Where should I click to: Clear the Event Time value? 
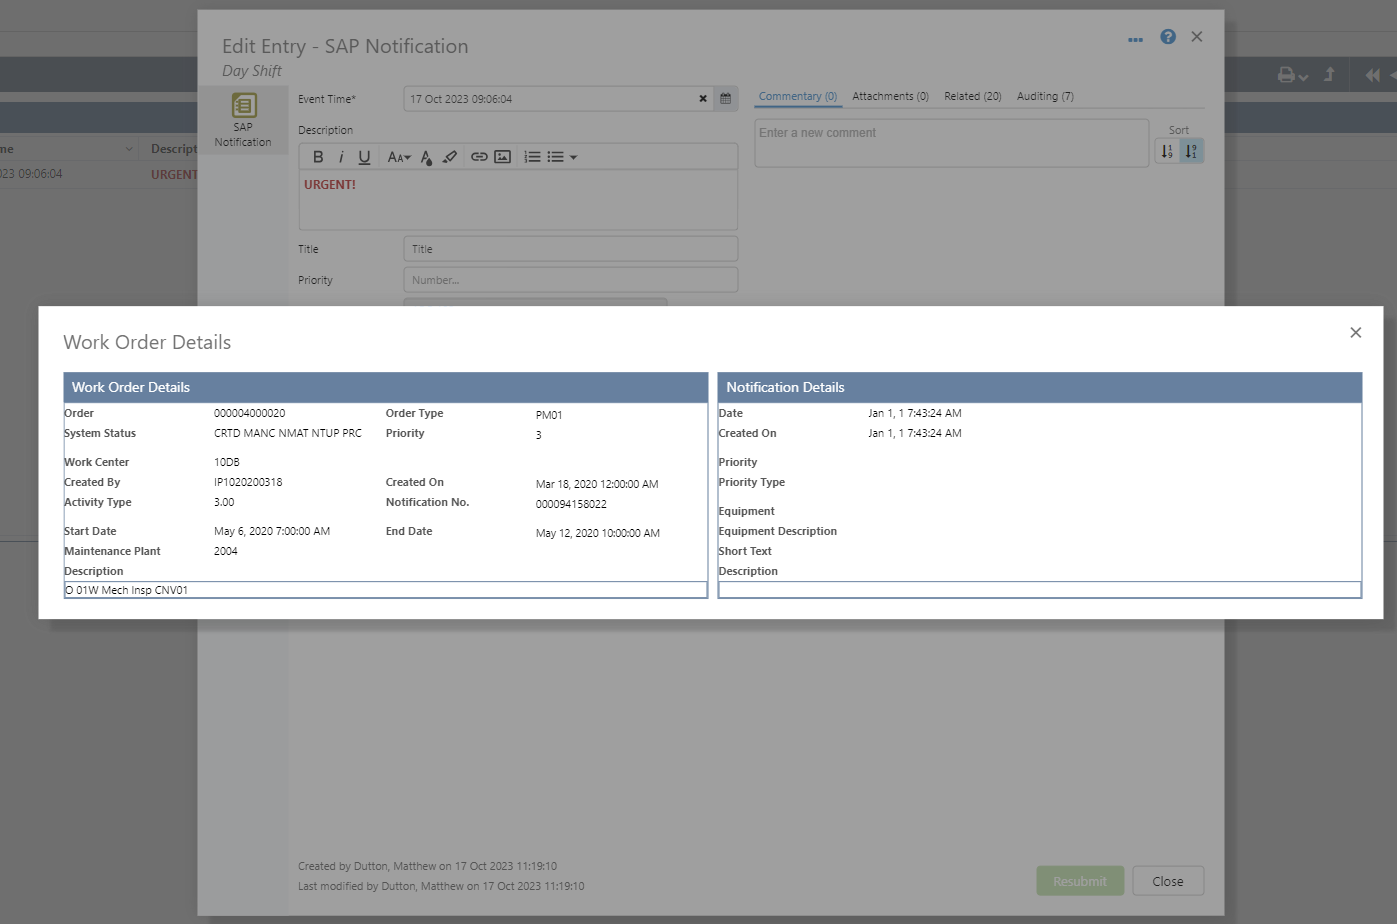pos(703,99)
